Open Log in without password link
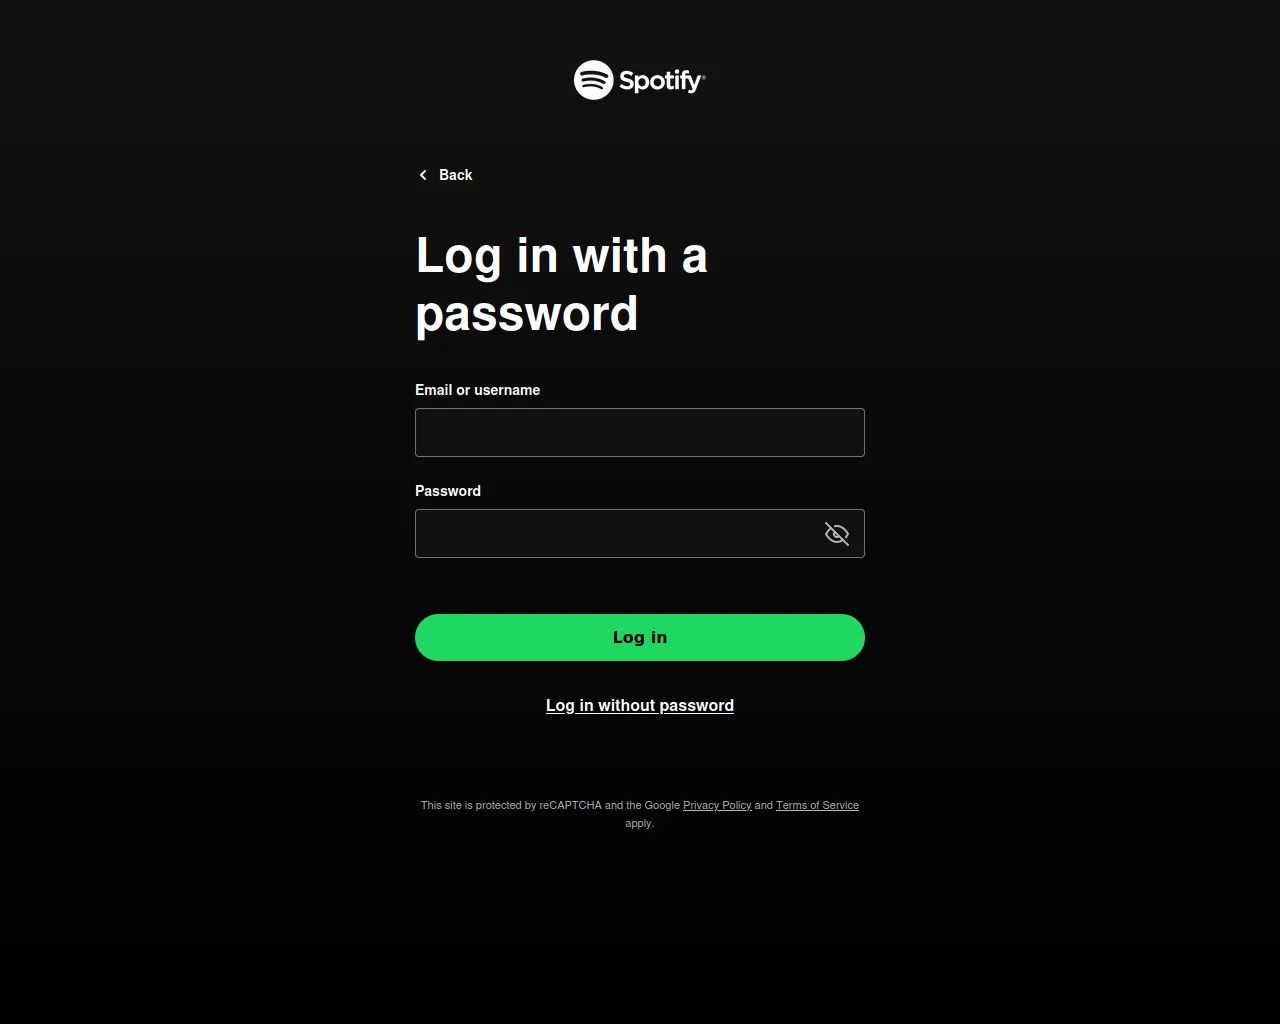Viewport: 1280px width, 1024px height. (x=640, y=706)
